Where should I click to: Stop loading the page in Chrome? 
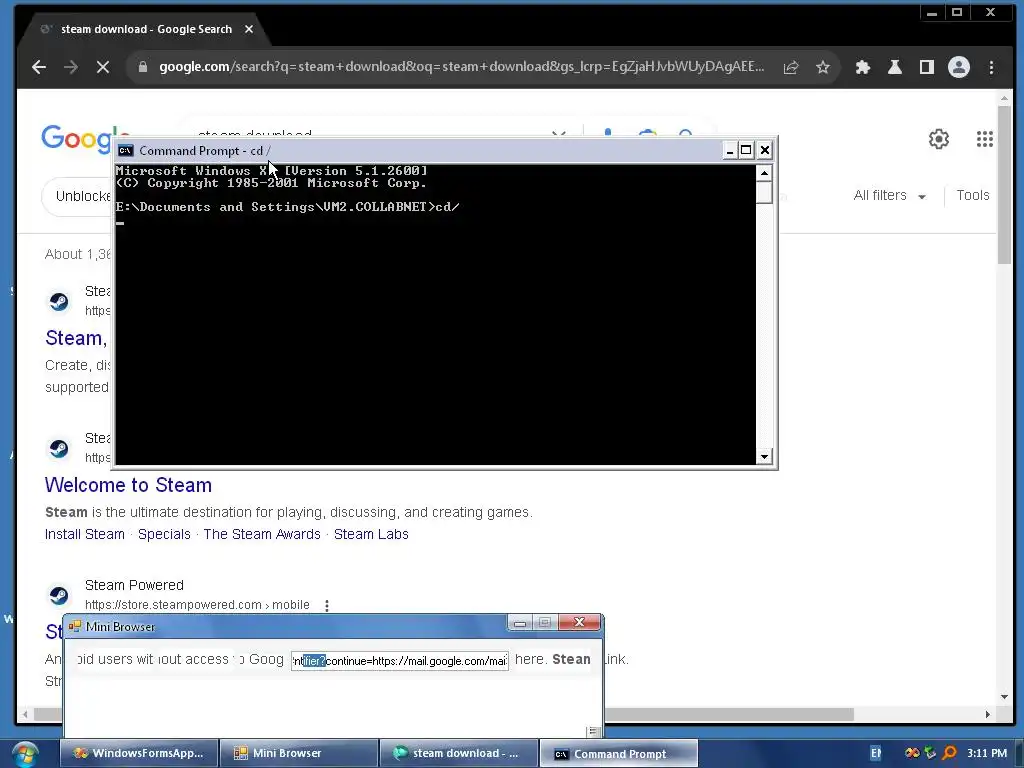103,67
